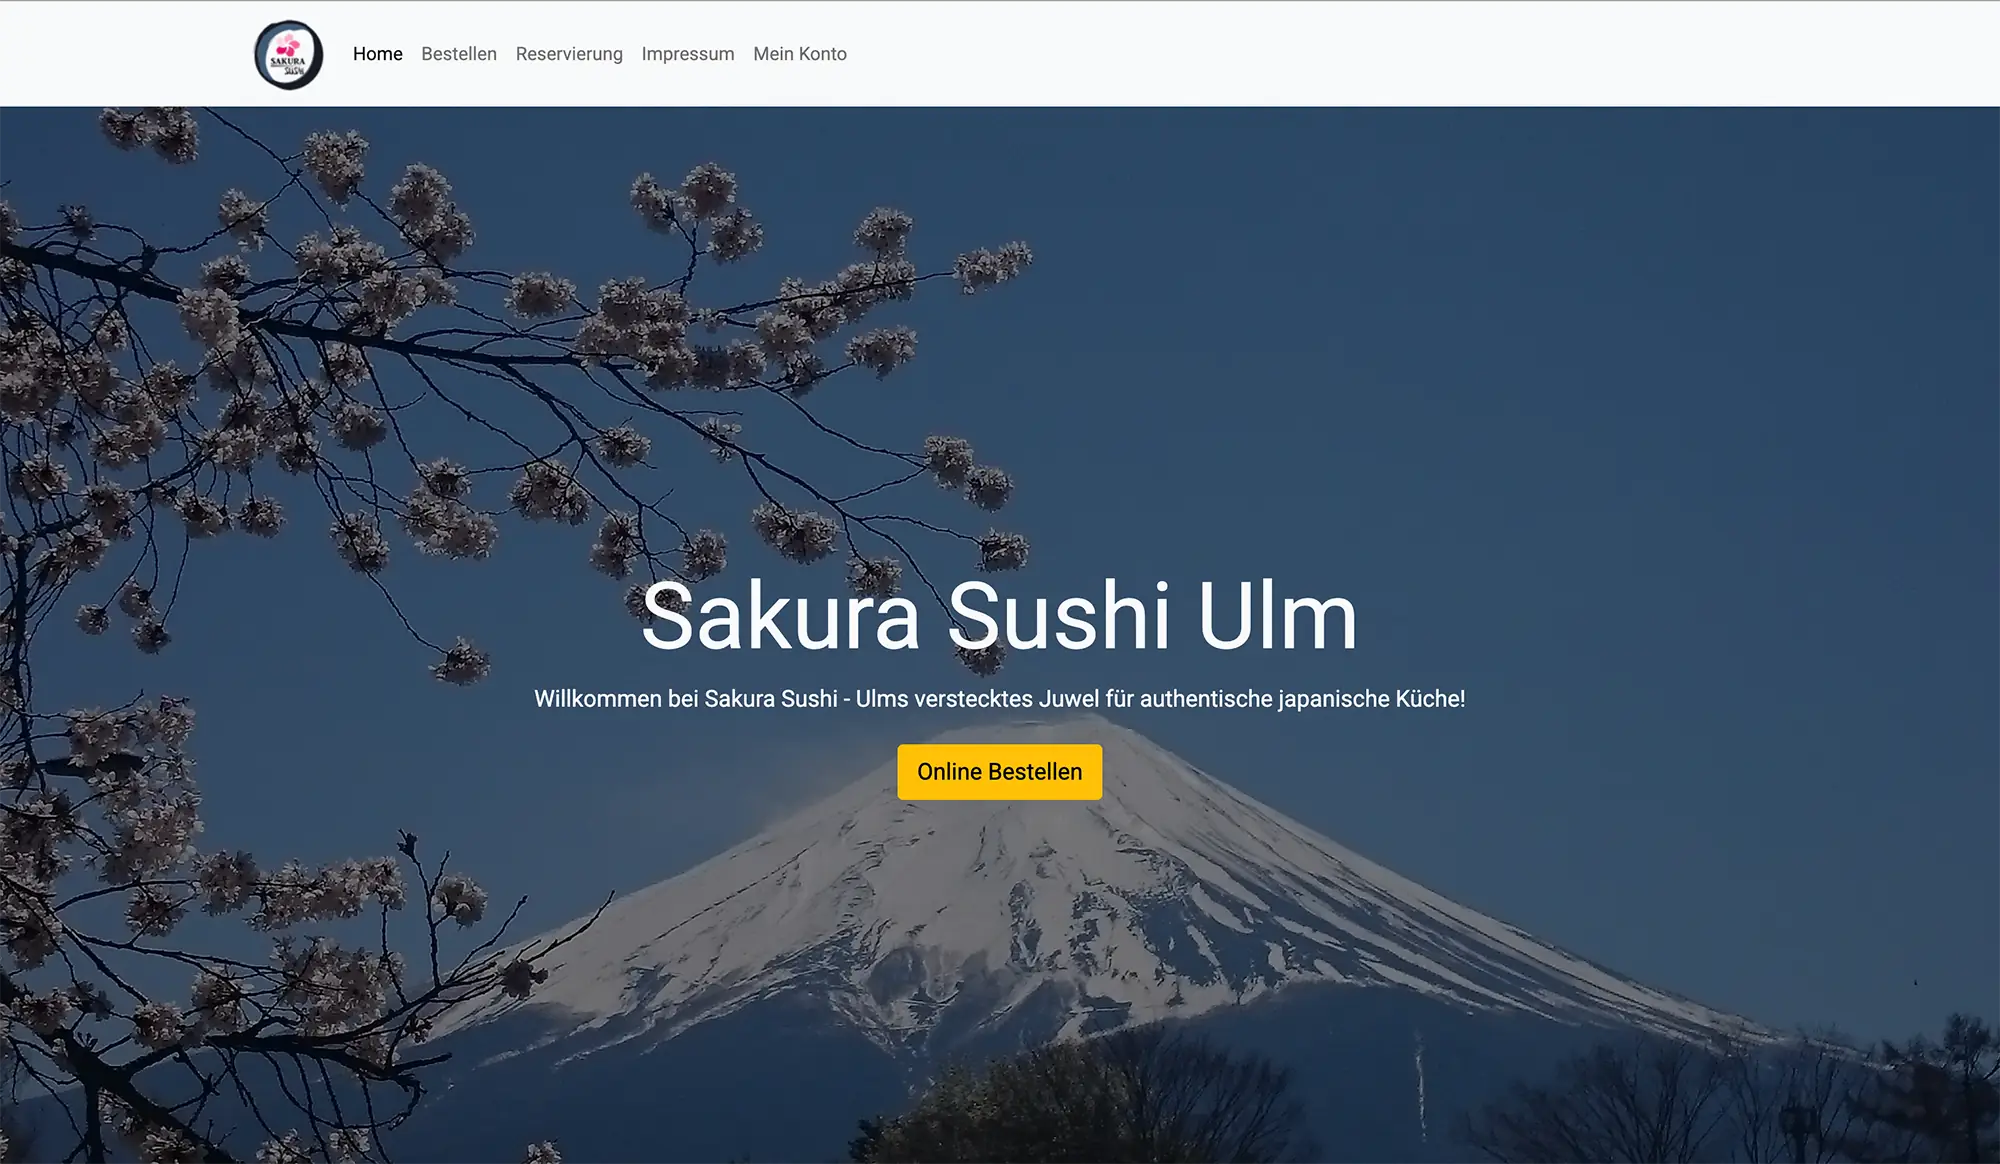Open the Reservierung menu item
Screen dimensions: 2000x1164
click(x=568, y=54)
